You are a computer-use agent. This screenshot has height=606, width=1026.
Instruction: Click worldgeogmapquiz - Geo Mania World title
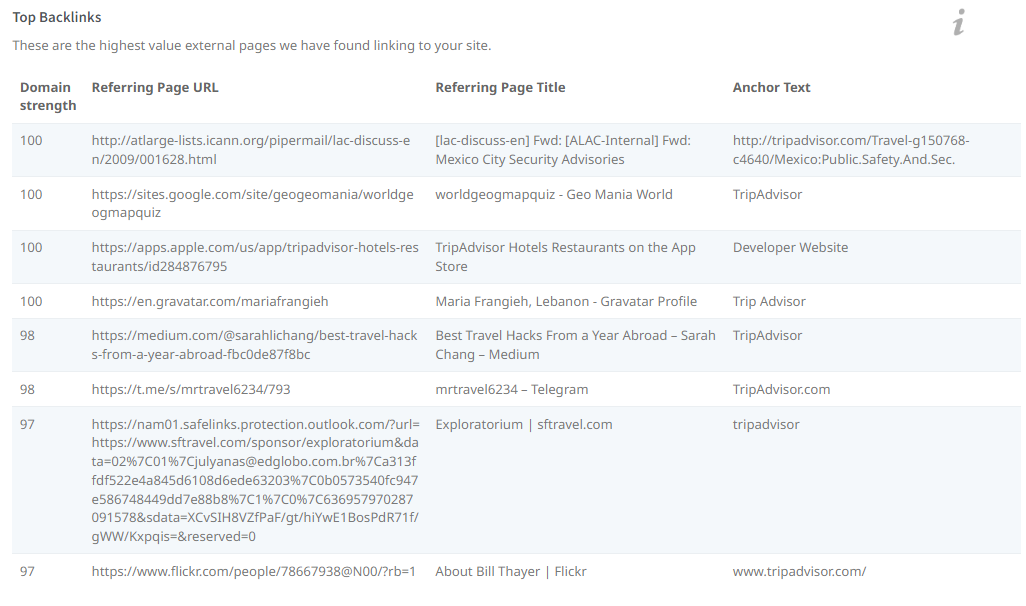(x=554, y=194)
